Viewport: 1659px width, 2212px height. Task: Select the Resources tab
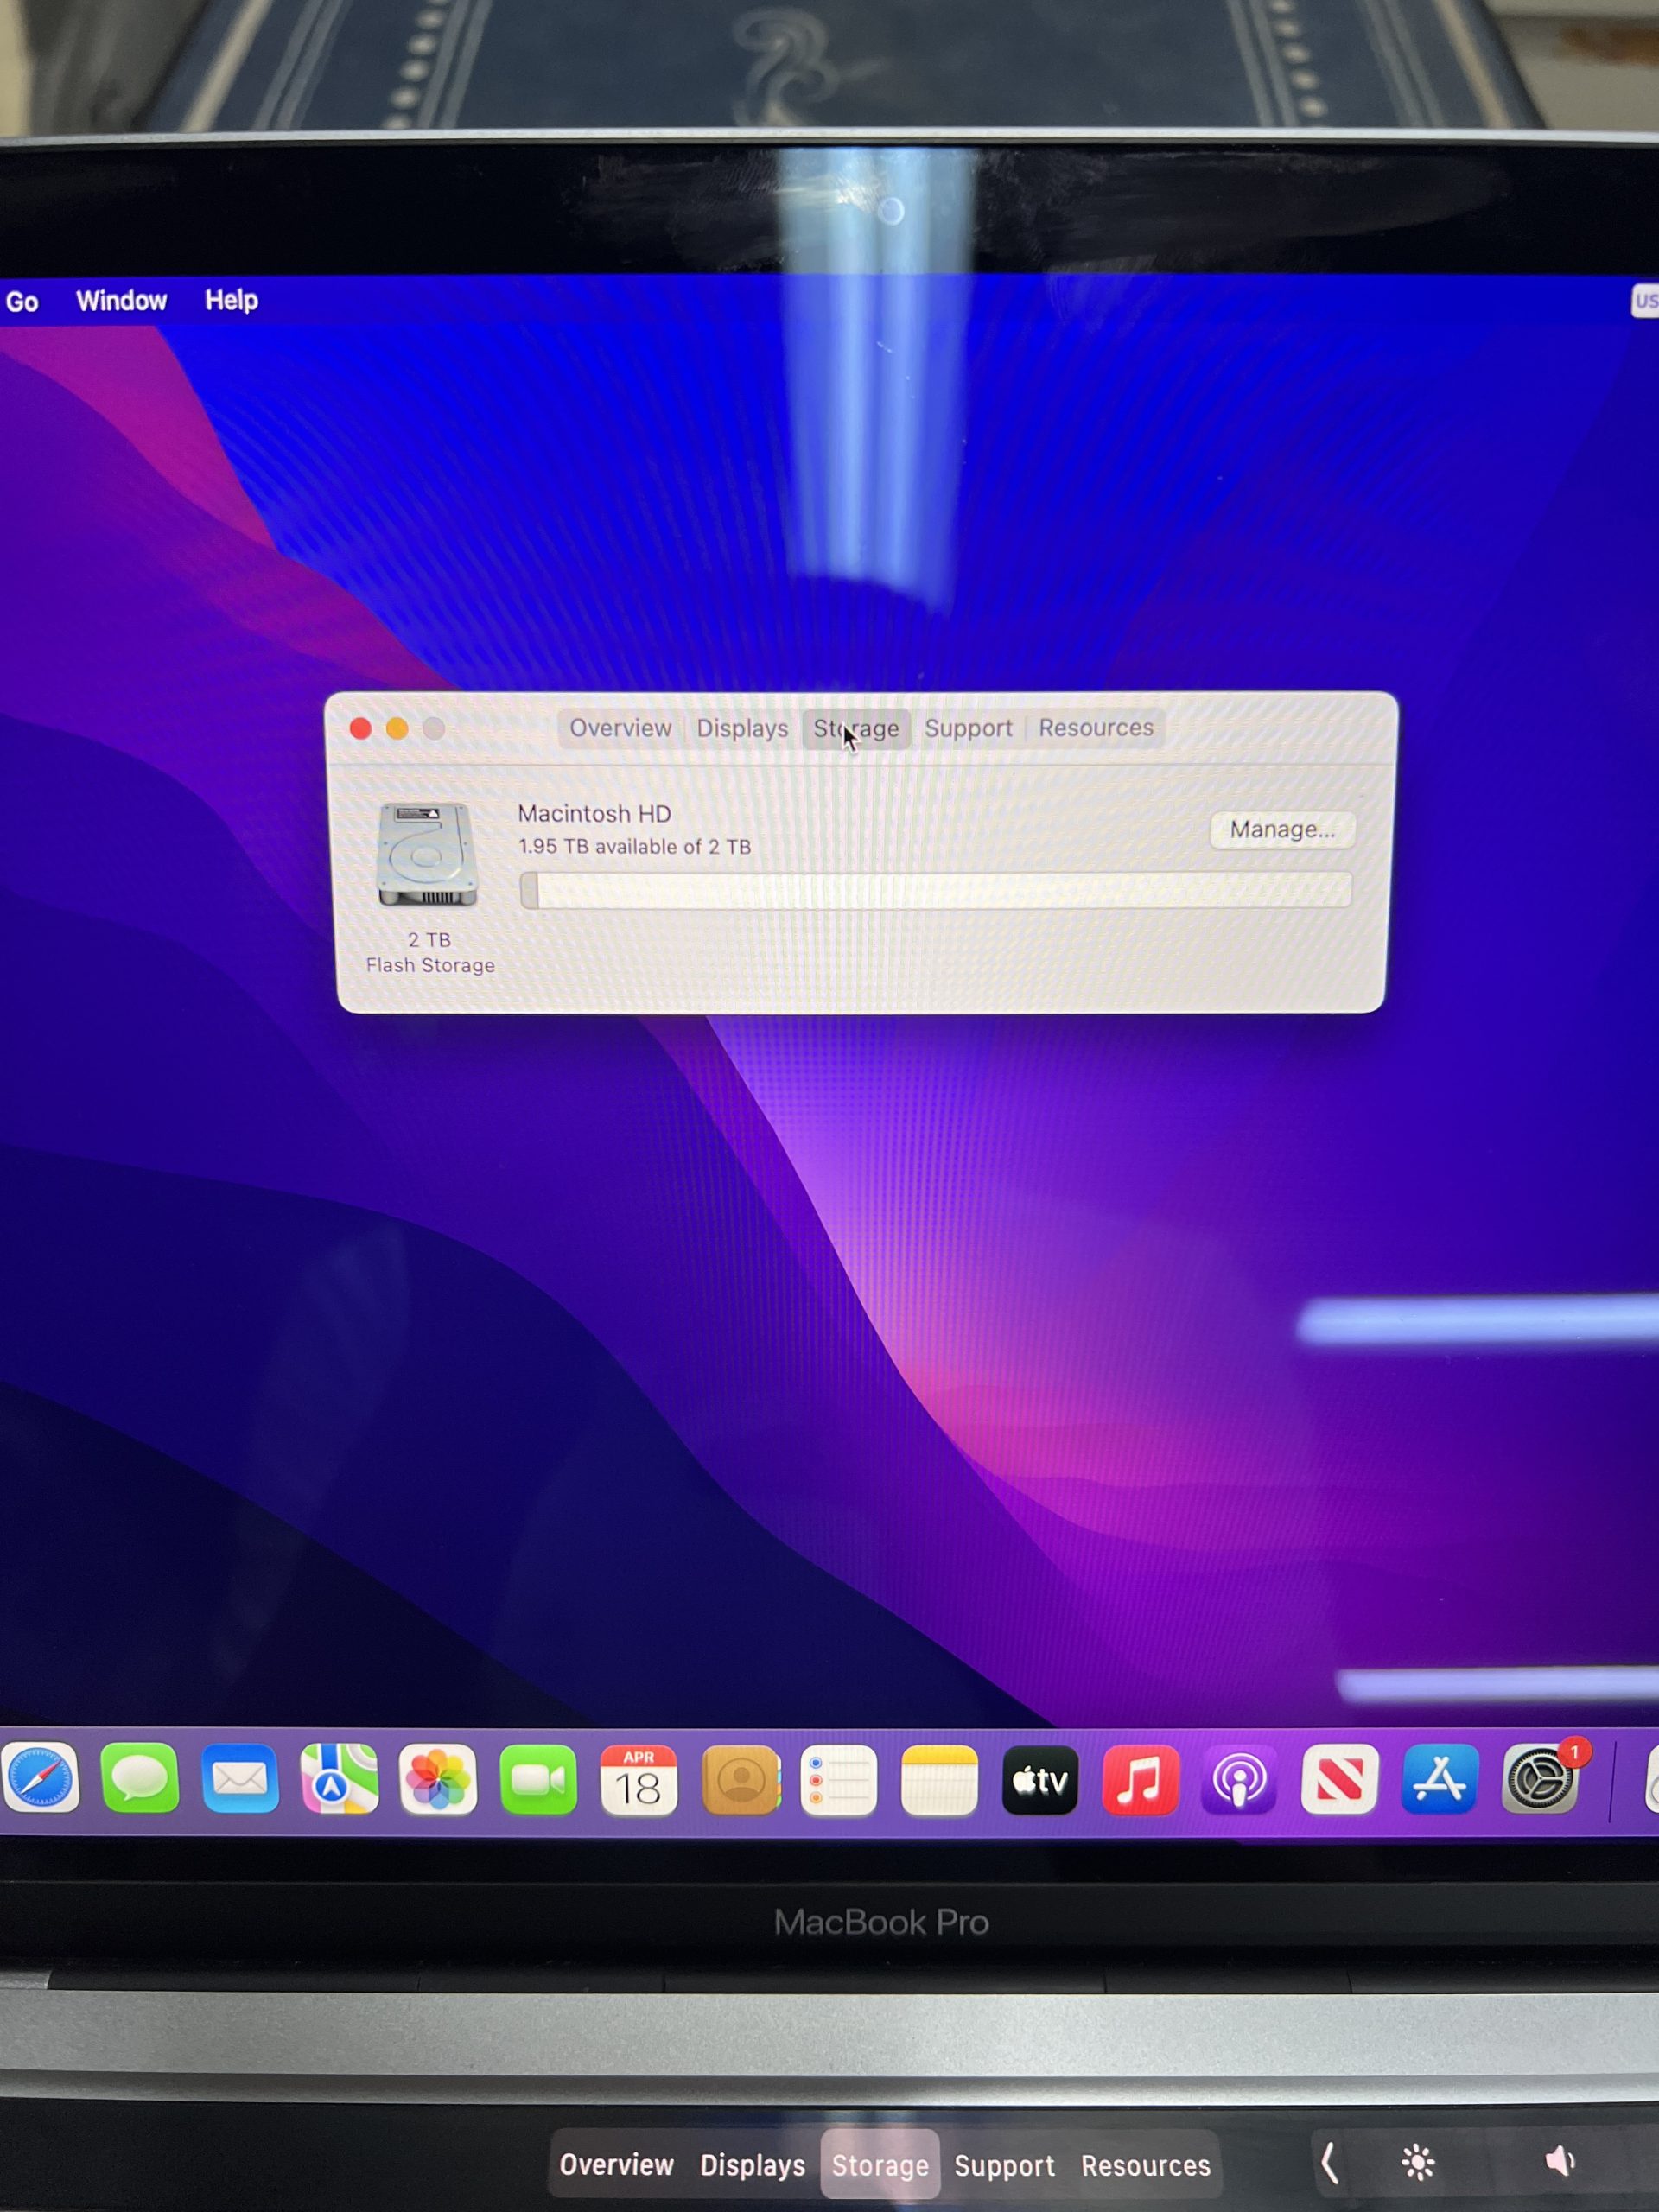1096,727
